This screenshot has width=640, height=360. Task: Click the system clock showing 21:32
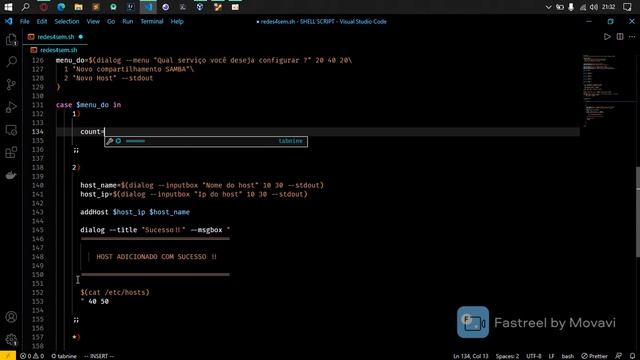coord(608,7)
